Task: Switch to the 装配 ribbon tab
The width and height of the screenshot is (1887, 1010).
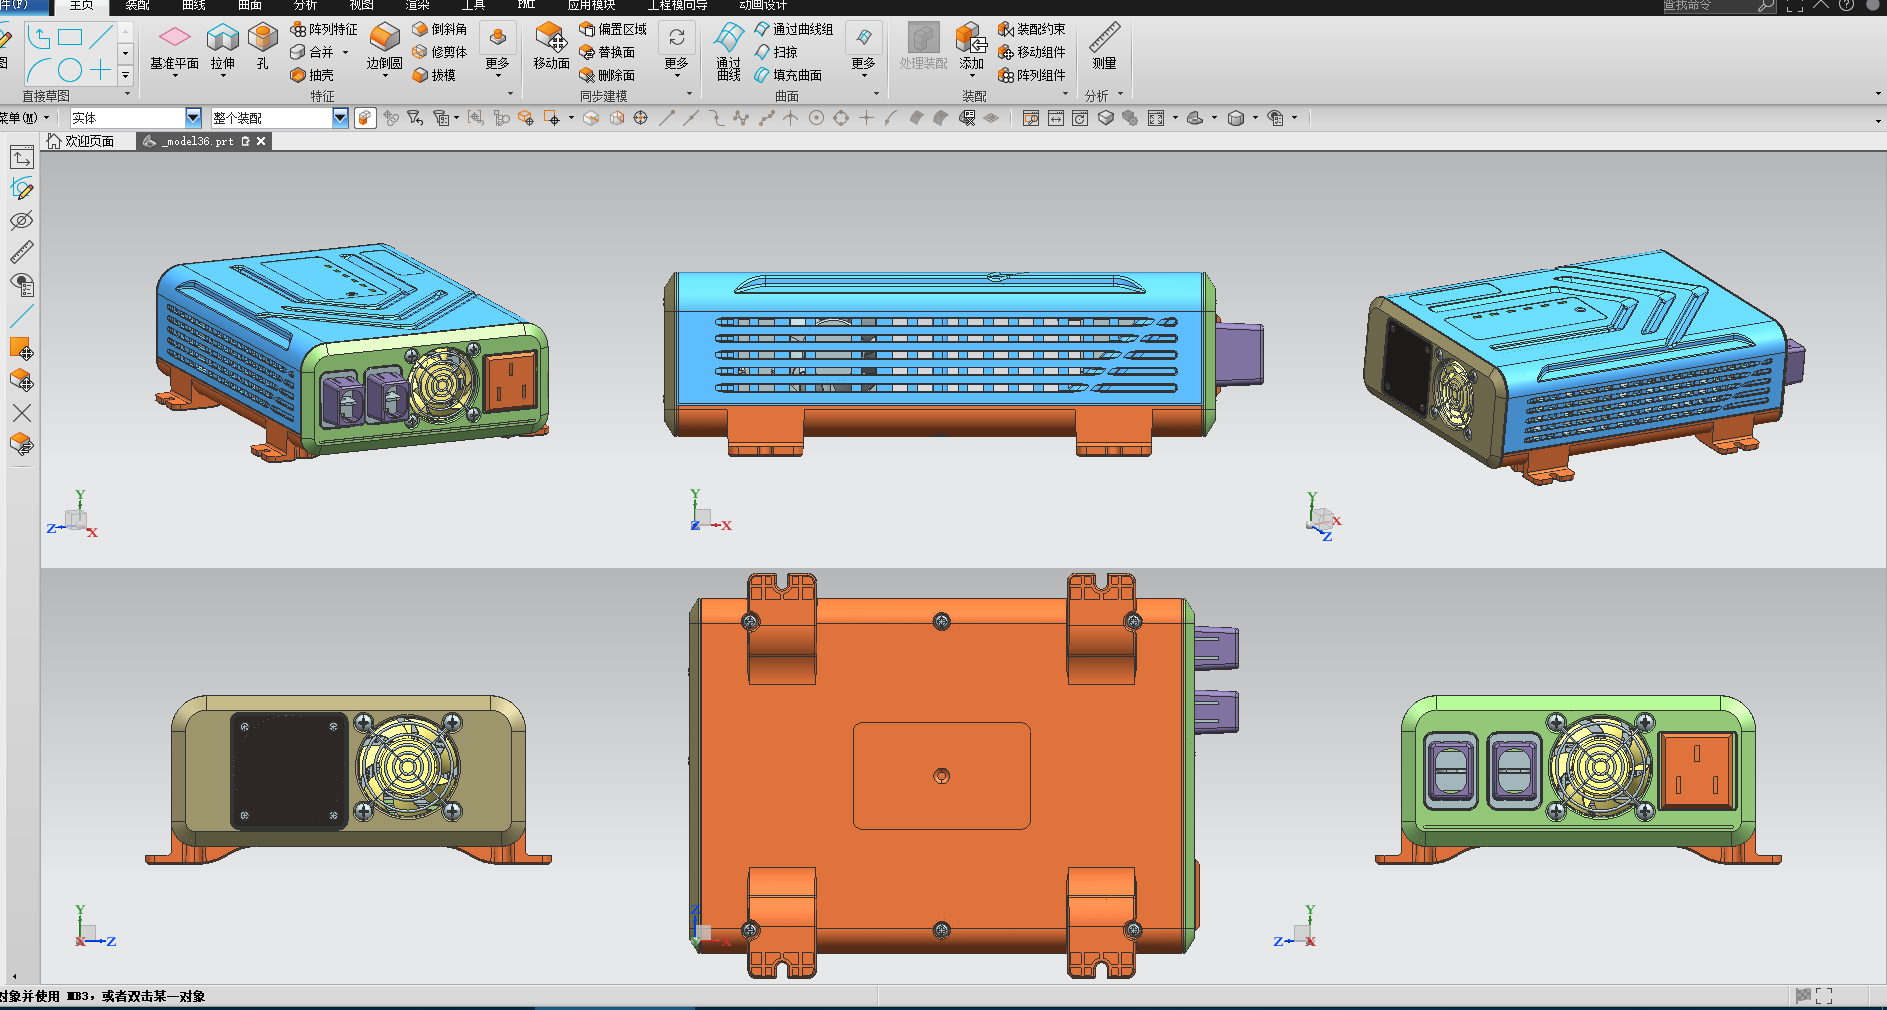Action: click(x=137, y=6)
